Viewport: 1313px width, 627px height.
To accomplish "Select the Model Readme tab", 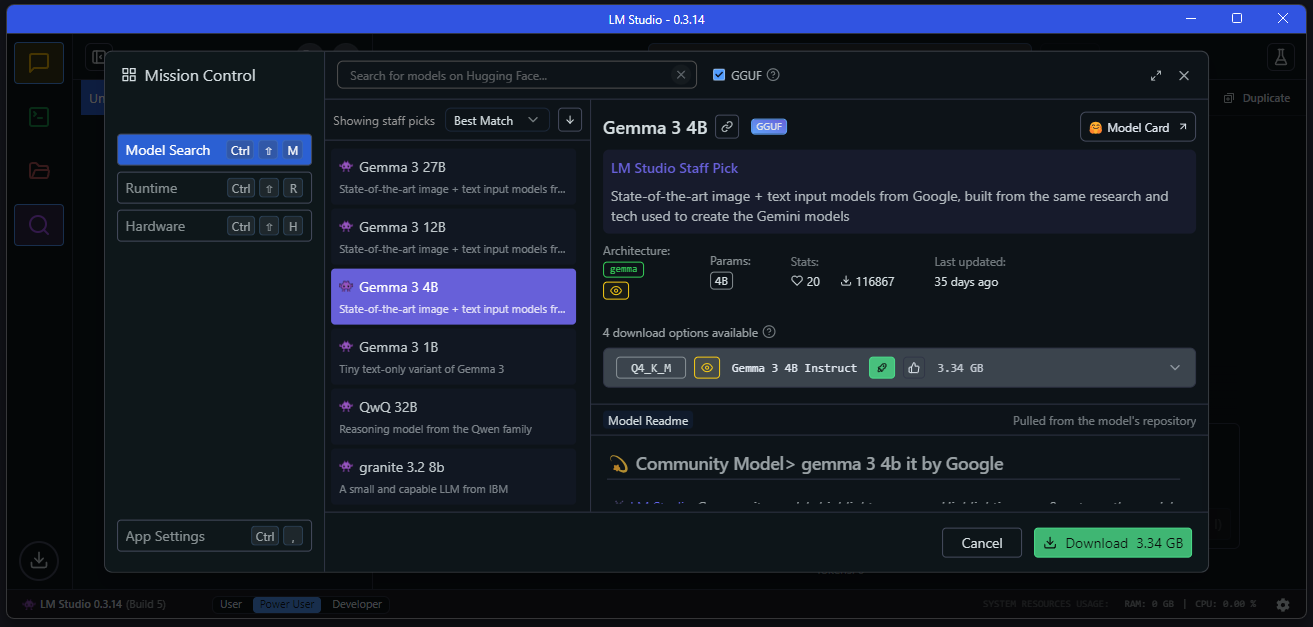I will tap(648, 421).
